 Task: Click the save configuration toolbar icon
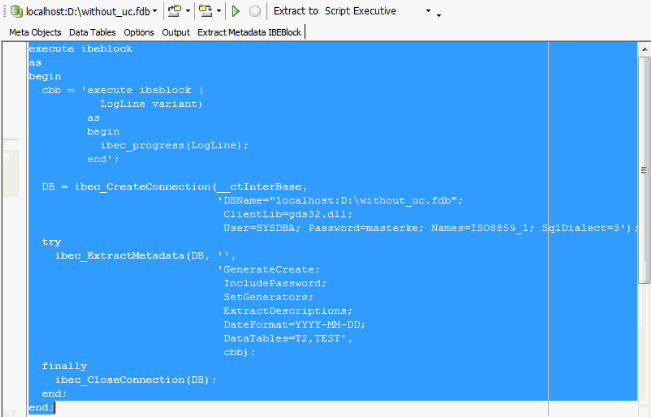206,11
